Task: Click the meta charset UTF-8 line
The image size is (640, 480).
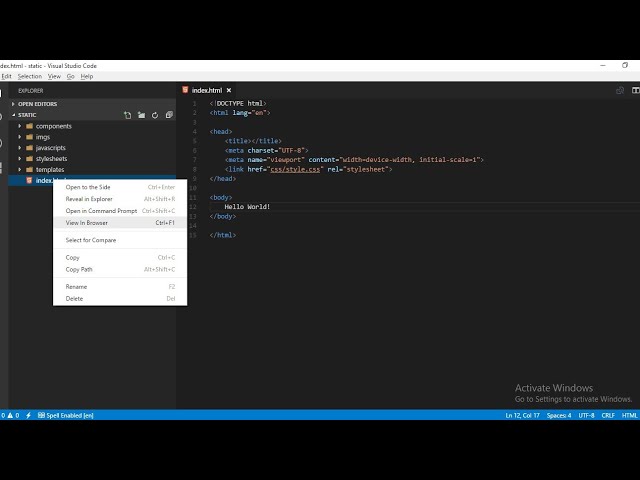Action: (x=267, y=151)
